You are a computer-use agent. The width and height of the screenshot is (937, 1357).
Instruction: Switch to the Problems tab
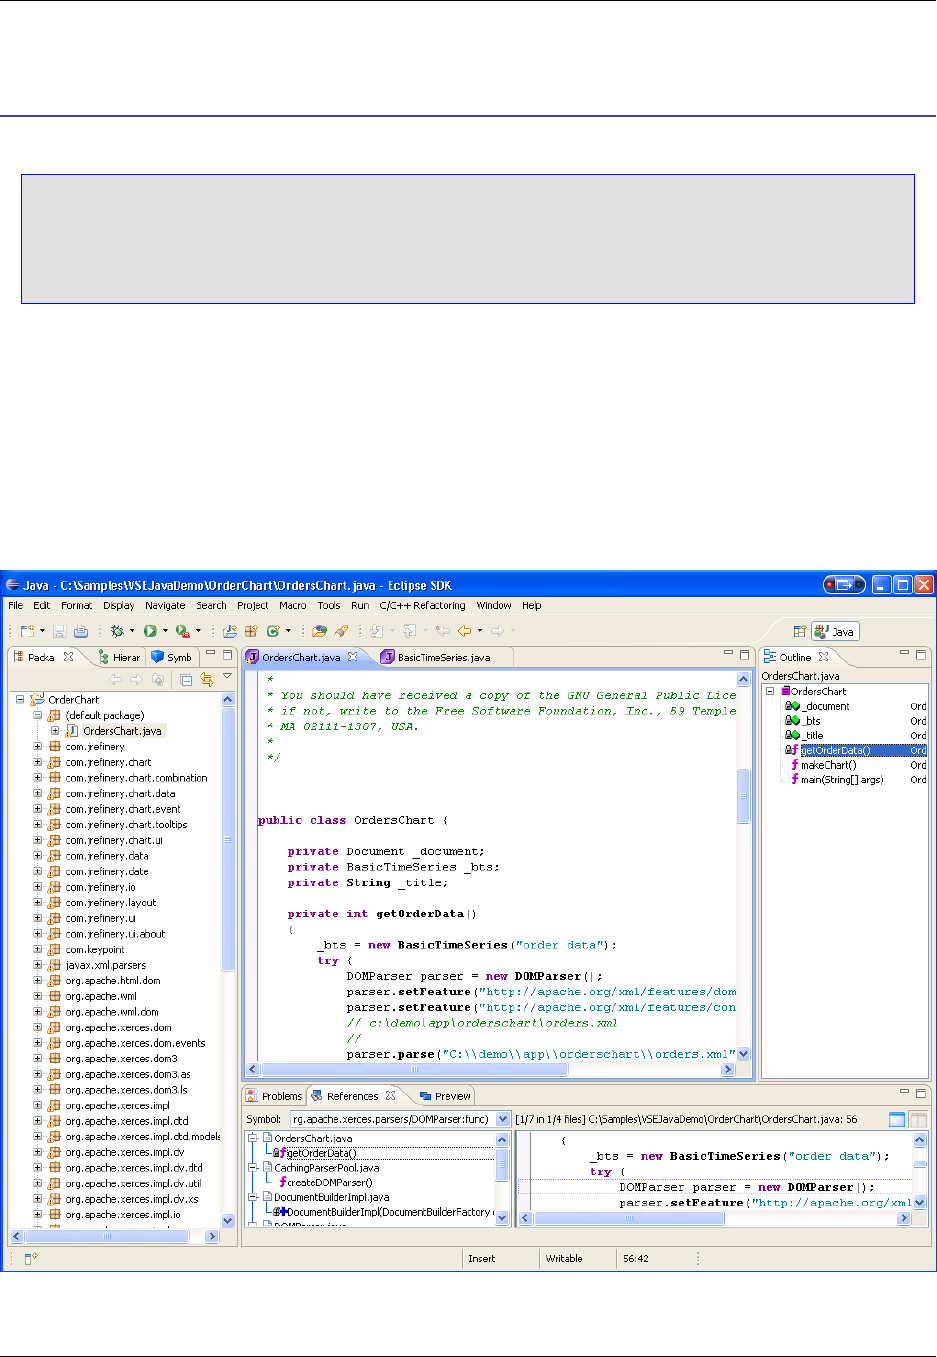(x=273, y=1096)
